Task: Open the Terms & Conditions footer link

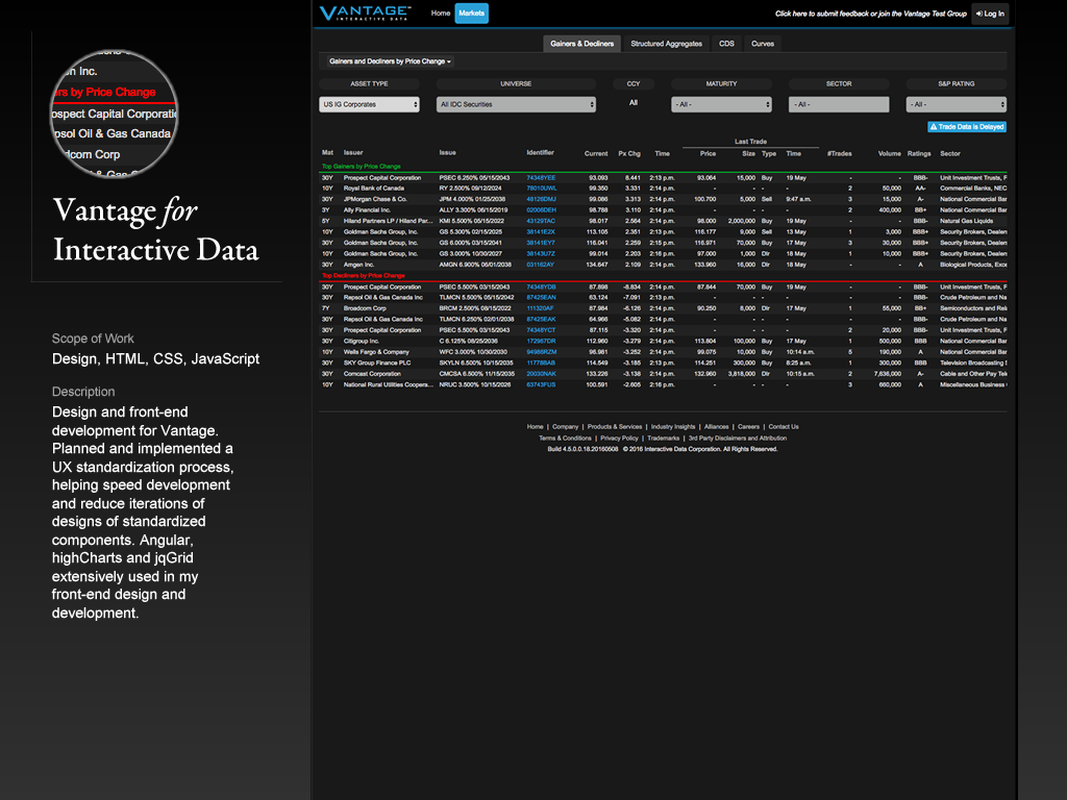Action: [x=565, y=438]
